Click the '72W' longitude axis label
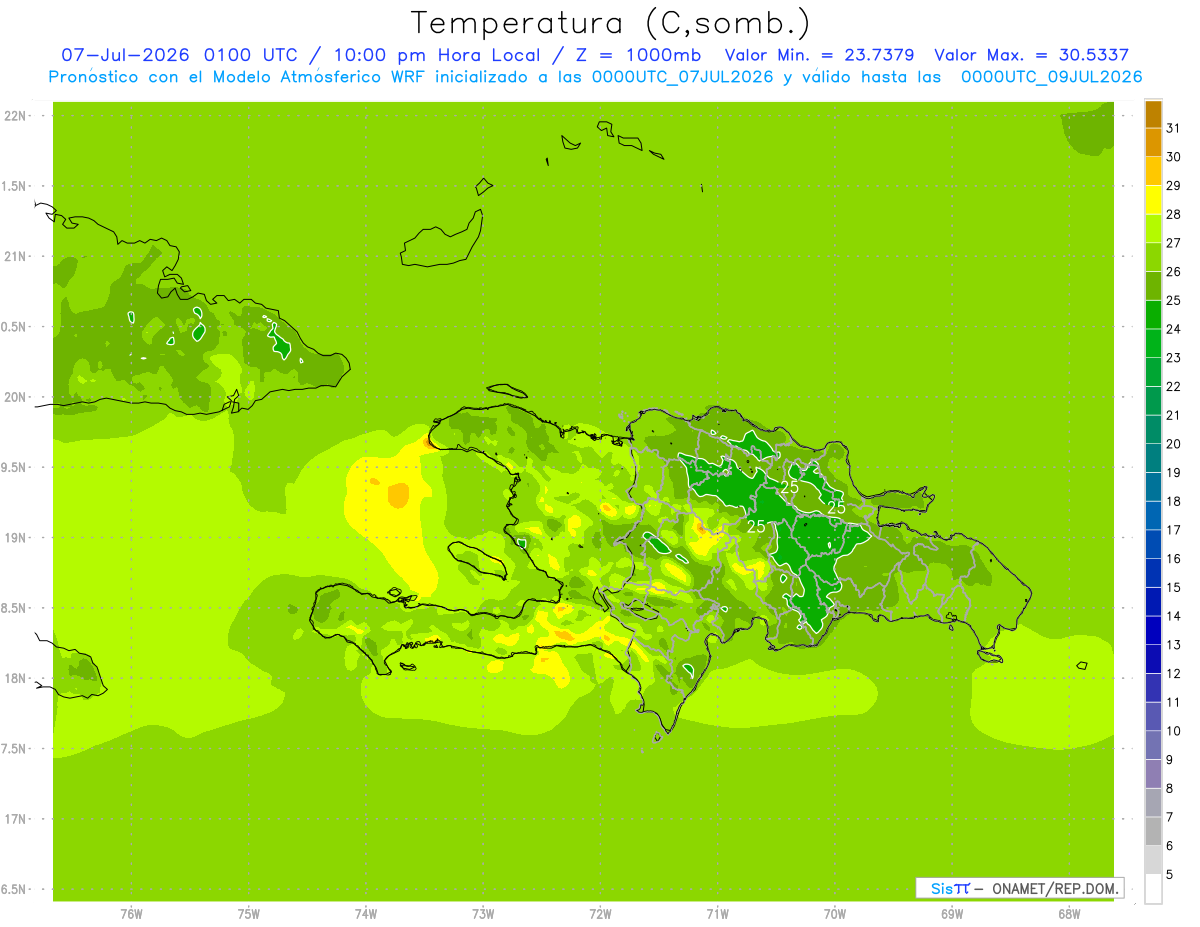The image size is (1200, 927). [x=600, y=914]
